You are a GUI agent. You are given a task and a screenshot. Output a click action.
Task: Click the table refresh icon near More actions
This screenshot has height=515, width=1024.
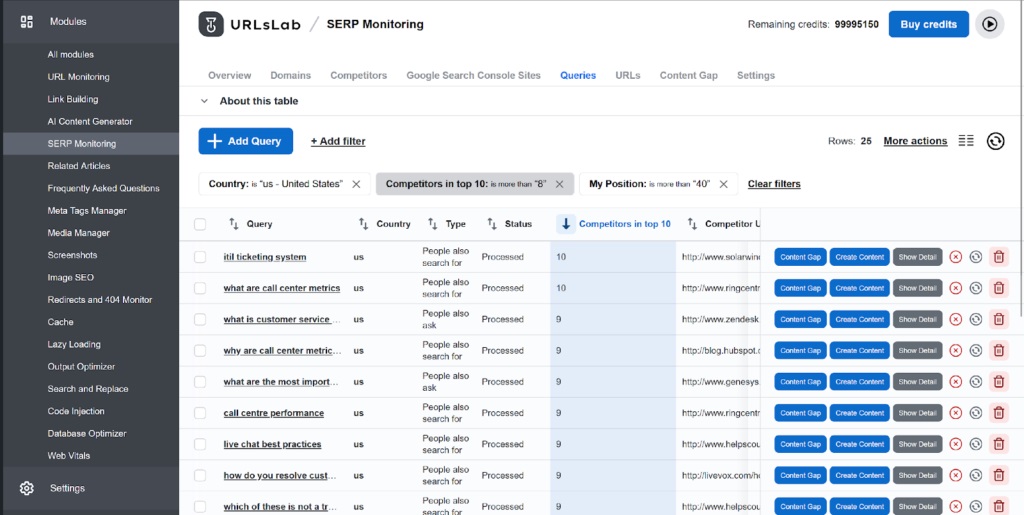click(995, 141)
